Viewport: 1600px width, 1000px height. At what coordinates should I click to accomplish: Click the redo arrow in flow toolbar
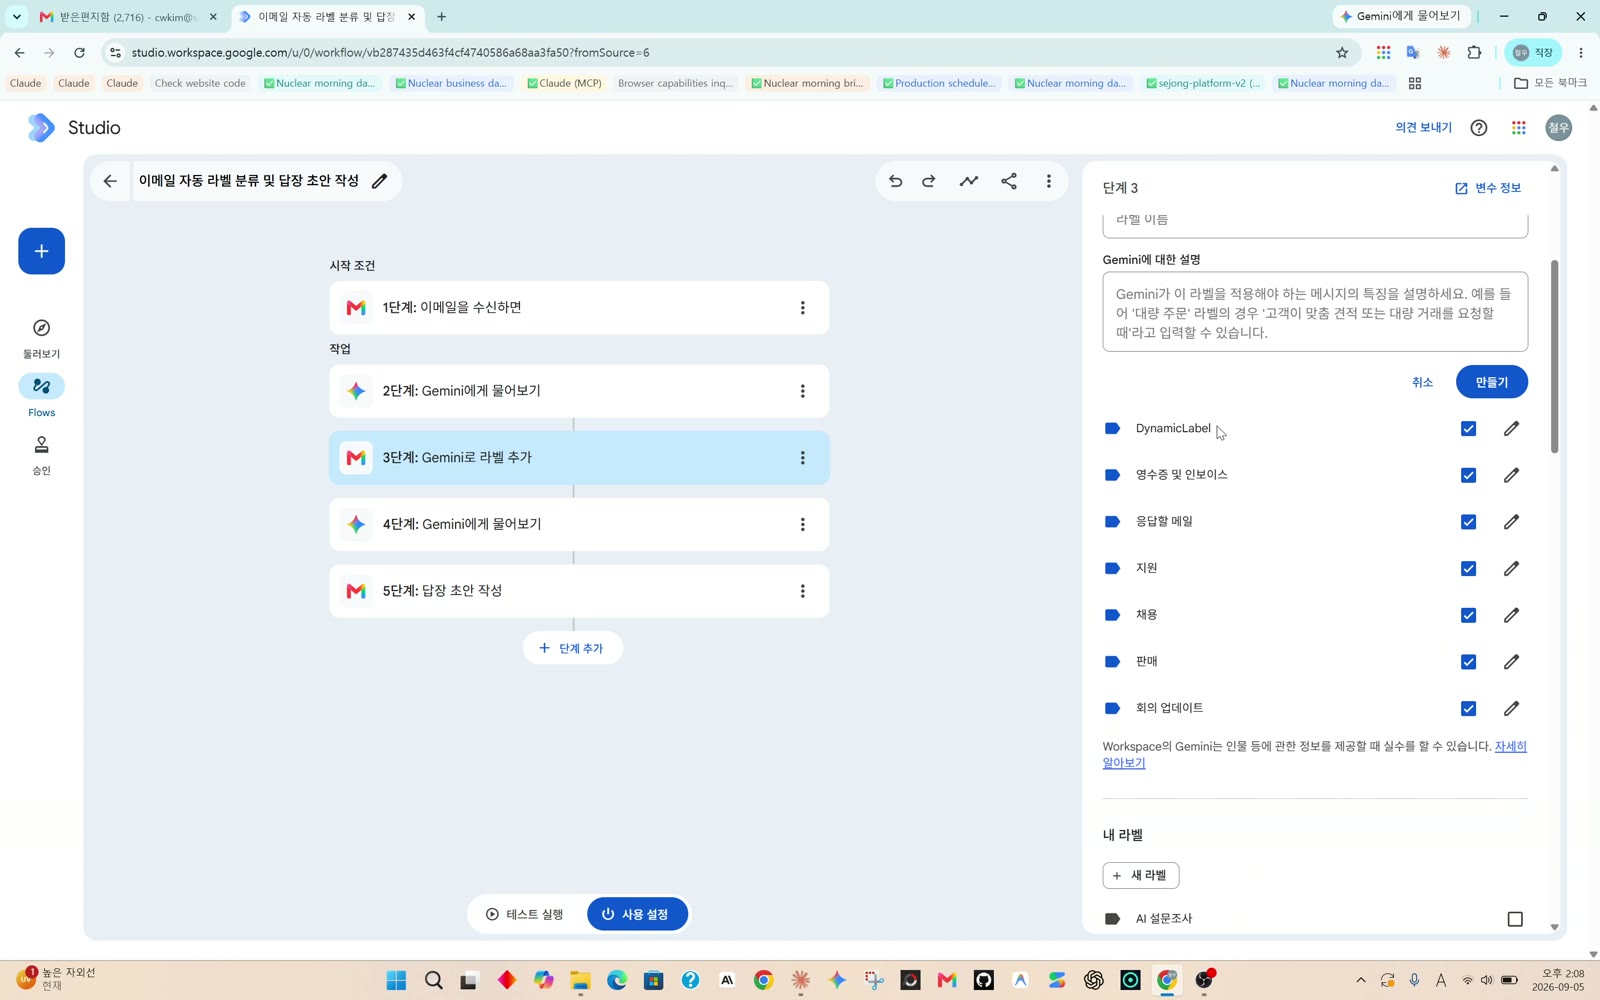pos(929,181)
